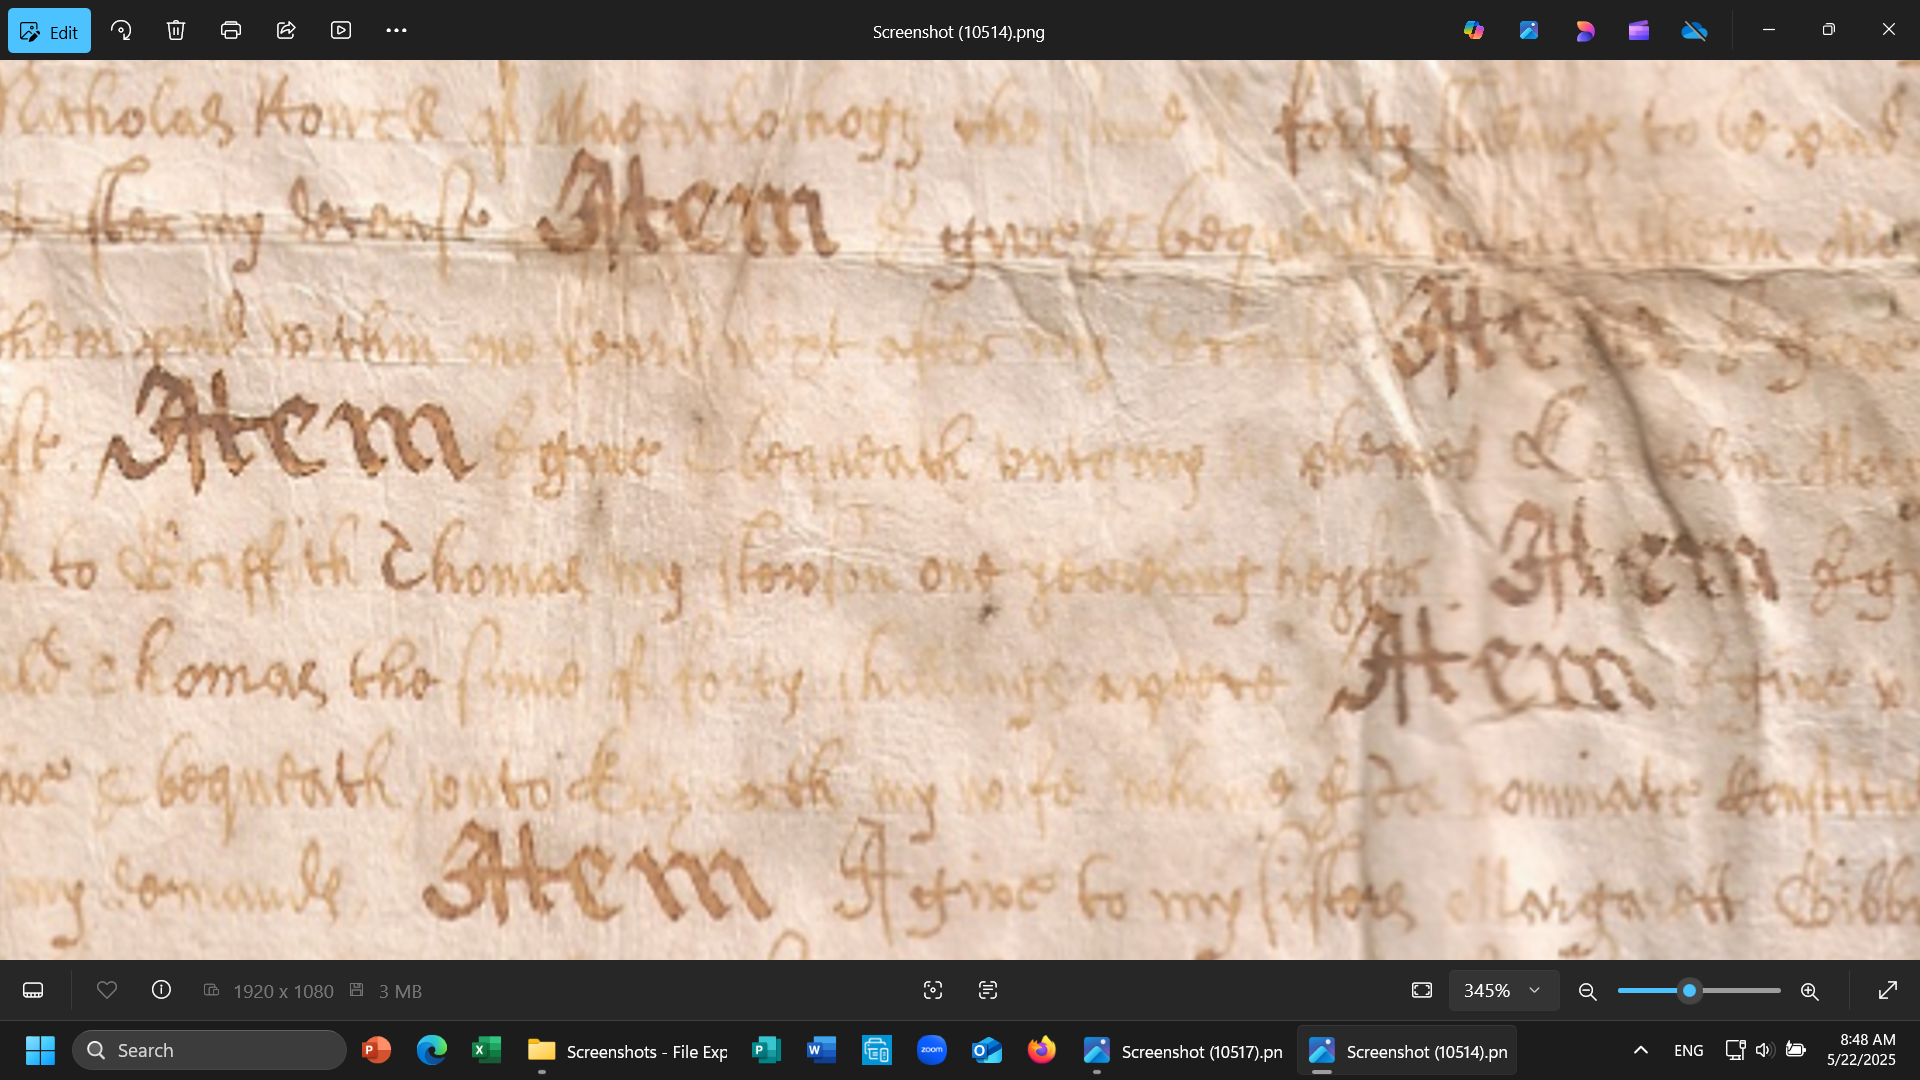The width and height of the screenshot is (1920, 1080).
Task: Mark the screenshot as a favorite
Action: [x=107, y=990]
